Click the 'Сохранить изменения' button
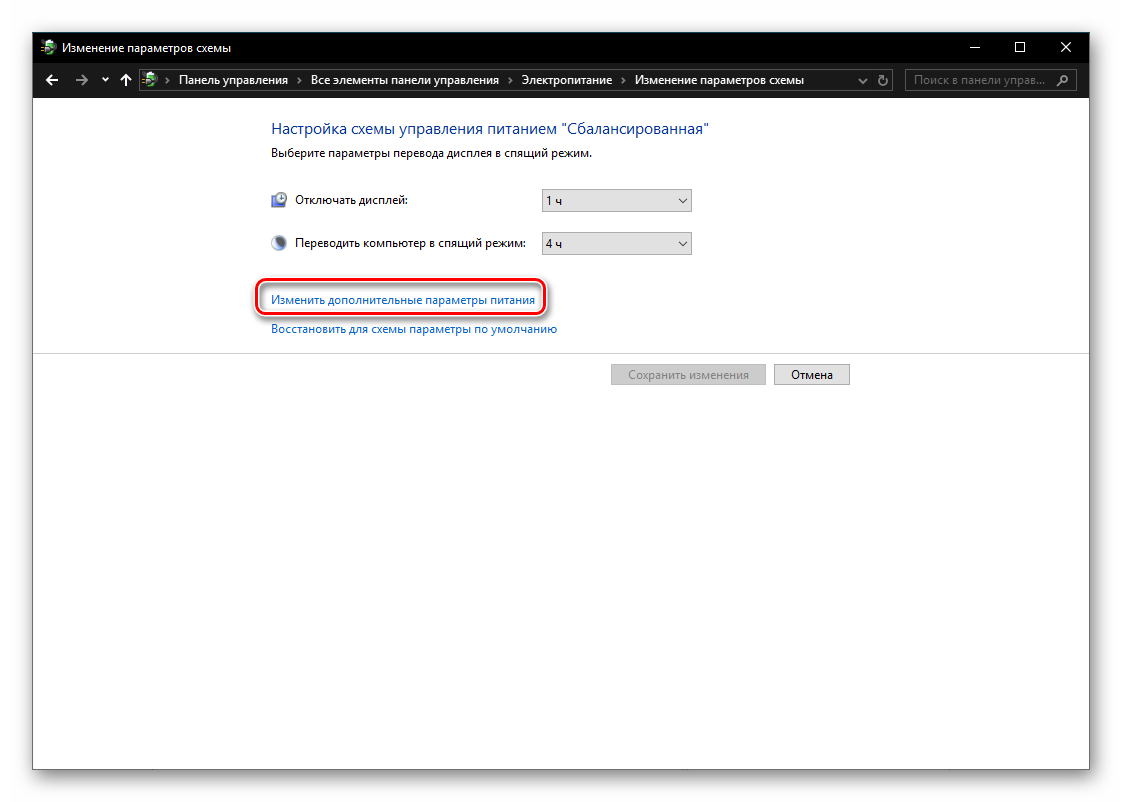Viewport: 1122px width, 802px height. tap(688, 375)
